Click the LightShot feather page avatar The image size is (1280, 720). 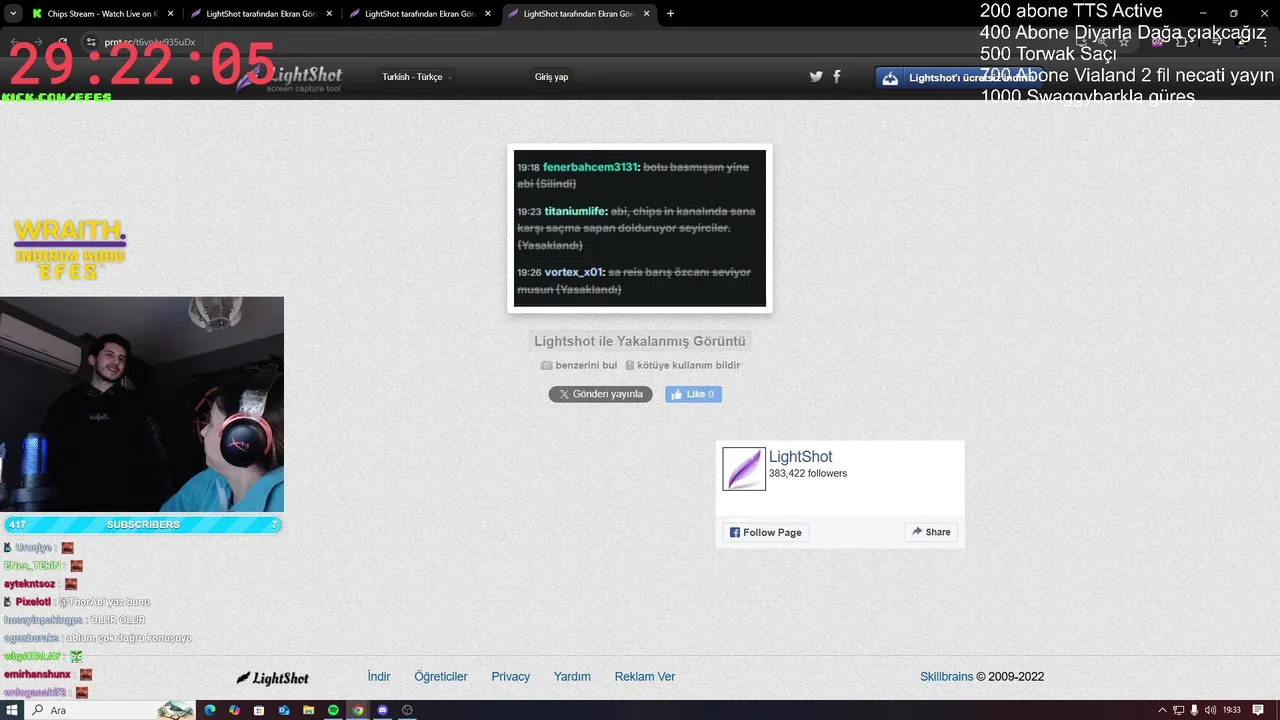coord(744,469)
